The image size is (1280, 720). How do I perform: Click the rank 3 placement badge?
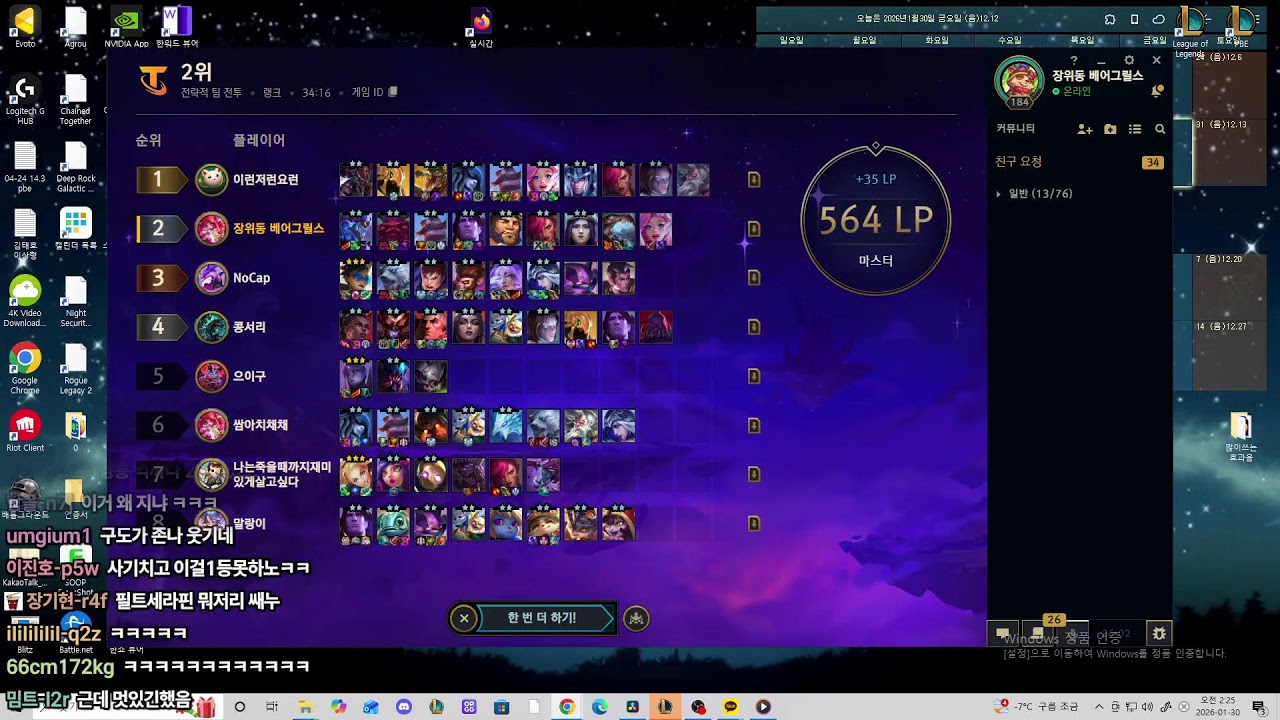[161, 278]
